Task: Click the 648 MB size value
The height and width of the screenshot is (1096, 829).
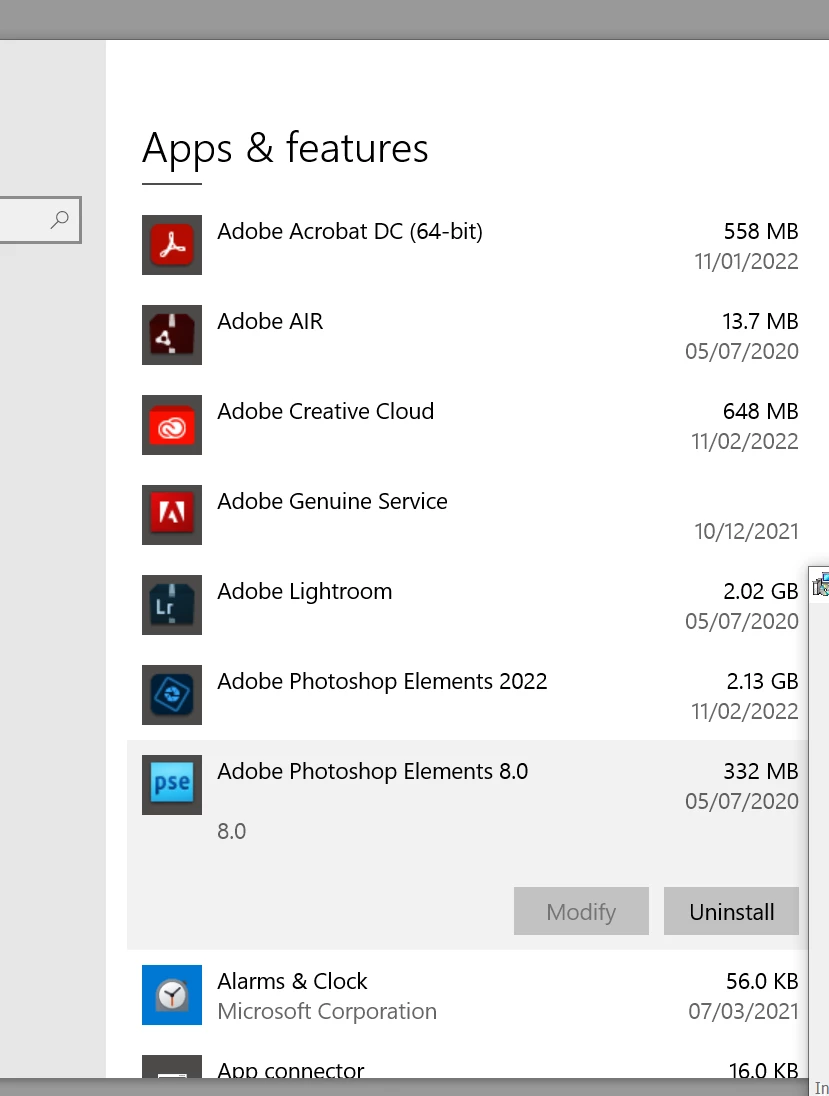Action: pos(760,411)
